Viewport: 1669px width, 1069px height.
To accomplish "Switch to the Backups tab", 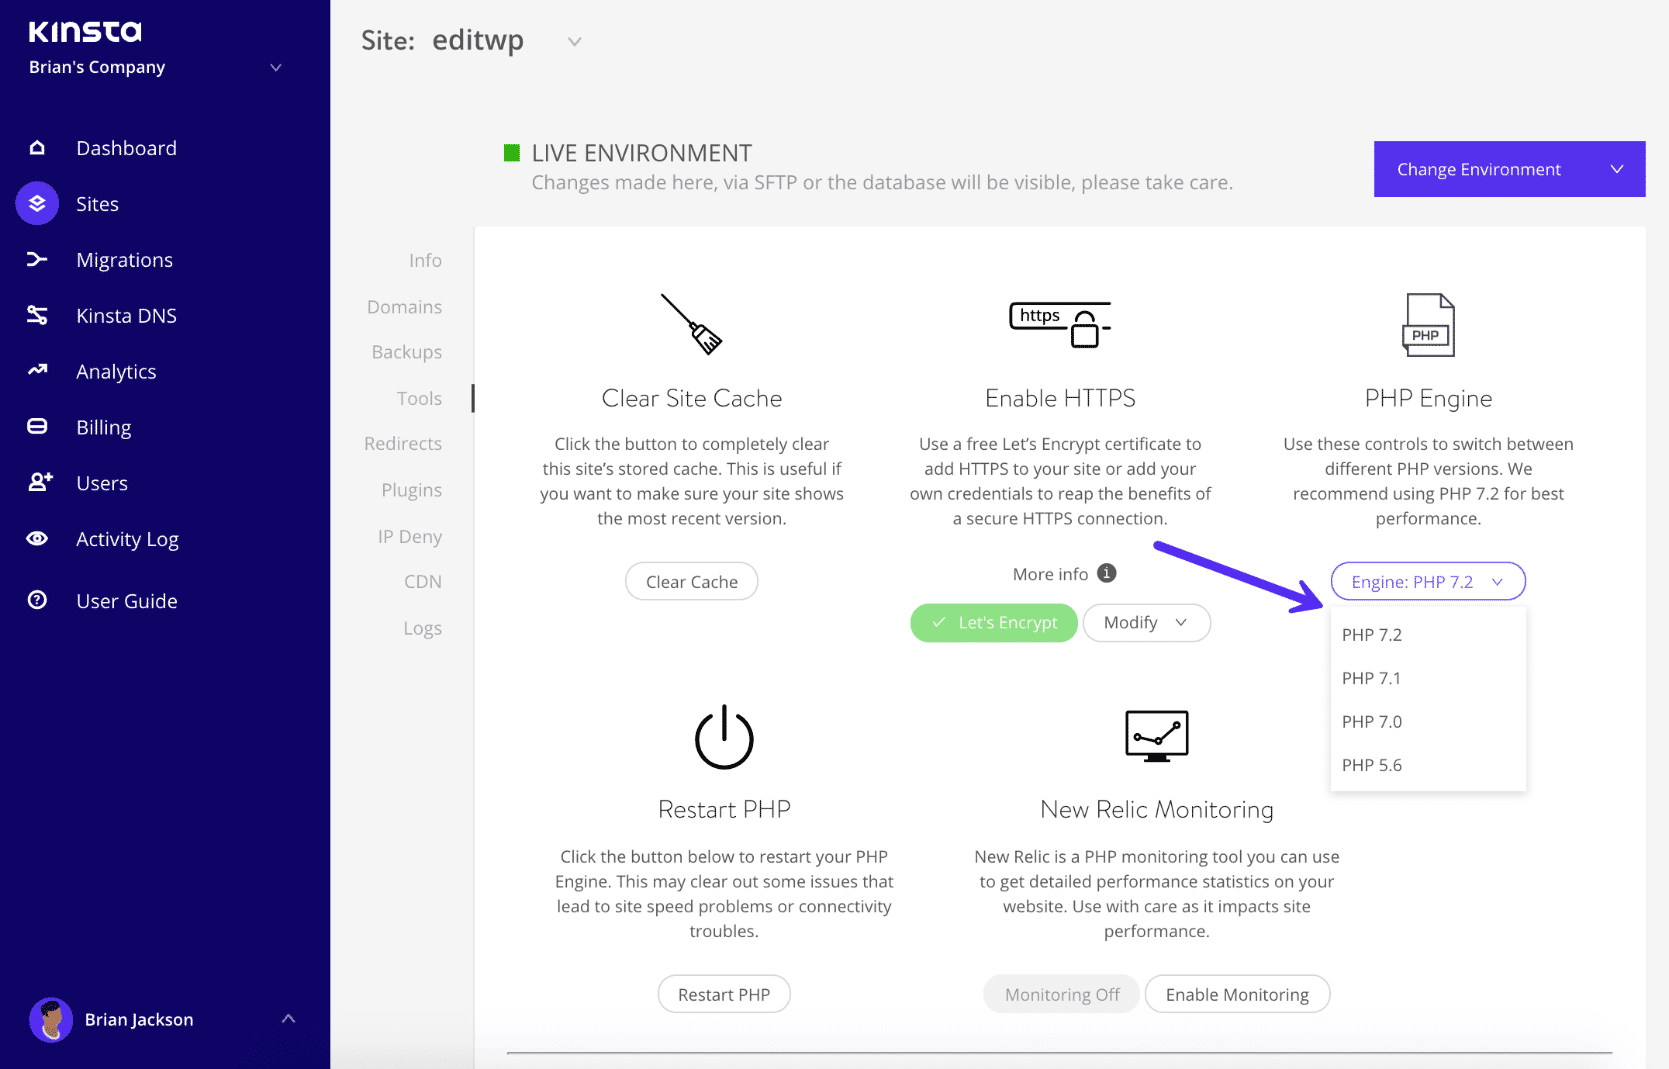I will click(406, 352).
